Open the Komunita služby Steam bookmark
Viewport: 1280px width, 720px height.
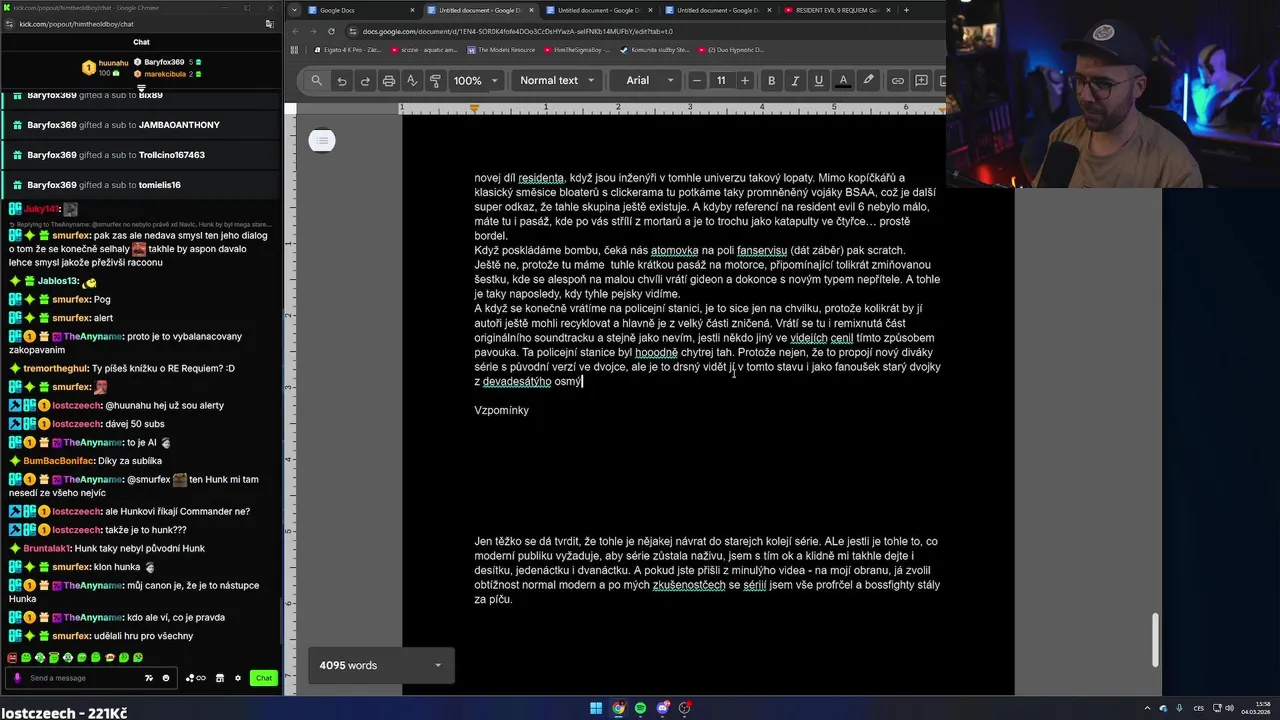click(x=655, y=49)
